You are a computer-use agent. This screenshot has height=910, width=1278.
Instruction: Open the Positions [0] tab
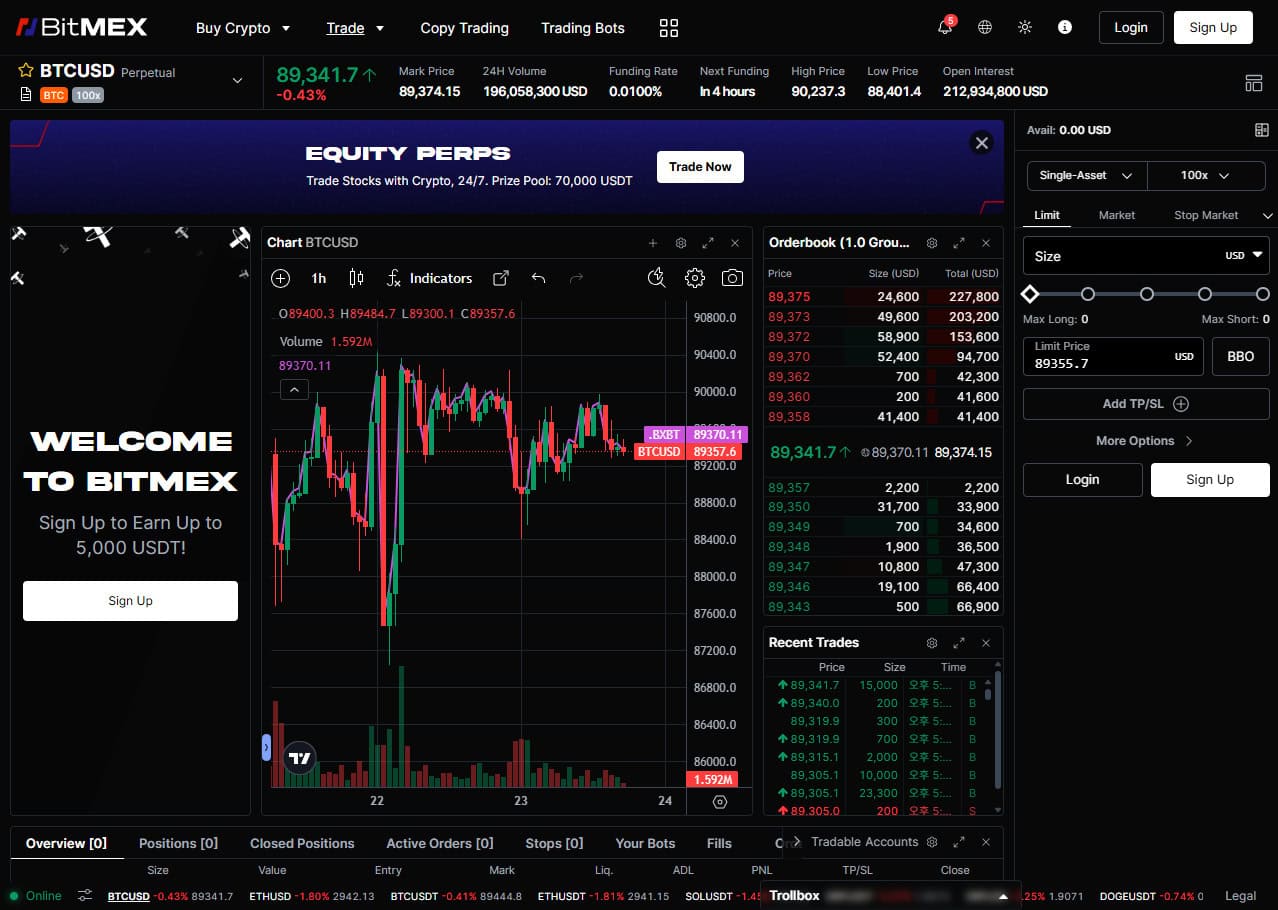[177, 843]
